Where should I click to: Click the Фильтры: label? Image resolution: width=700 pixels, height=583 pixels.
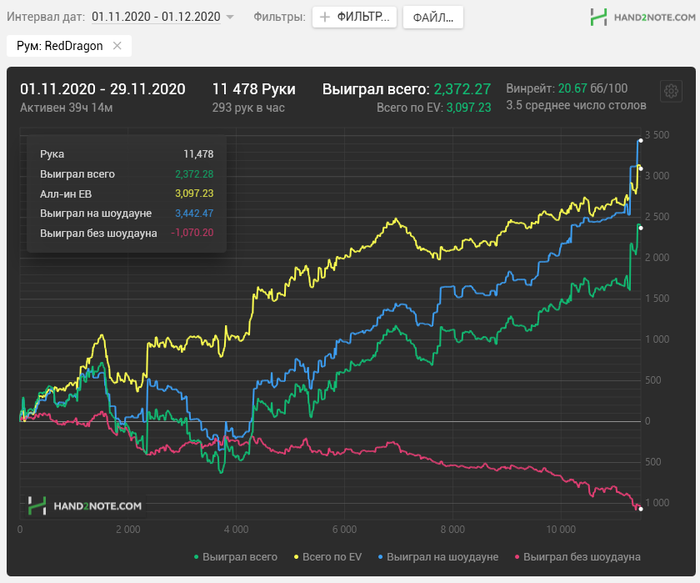279,17
